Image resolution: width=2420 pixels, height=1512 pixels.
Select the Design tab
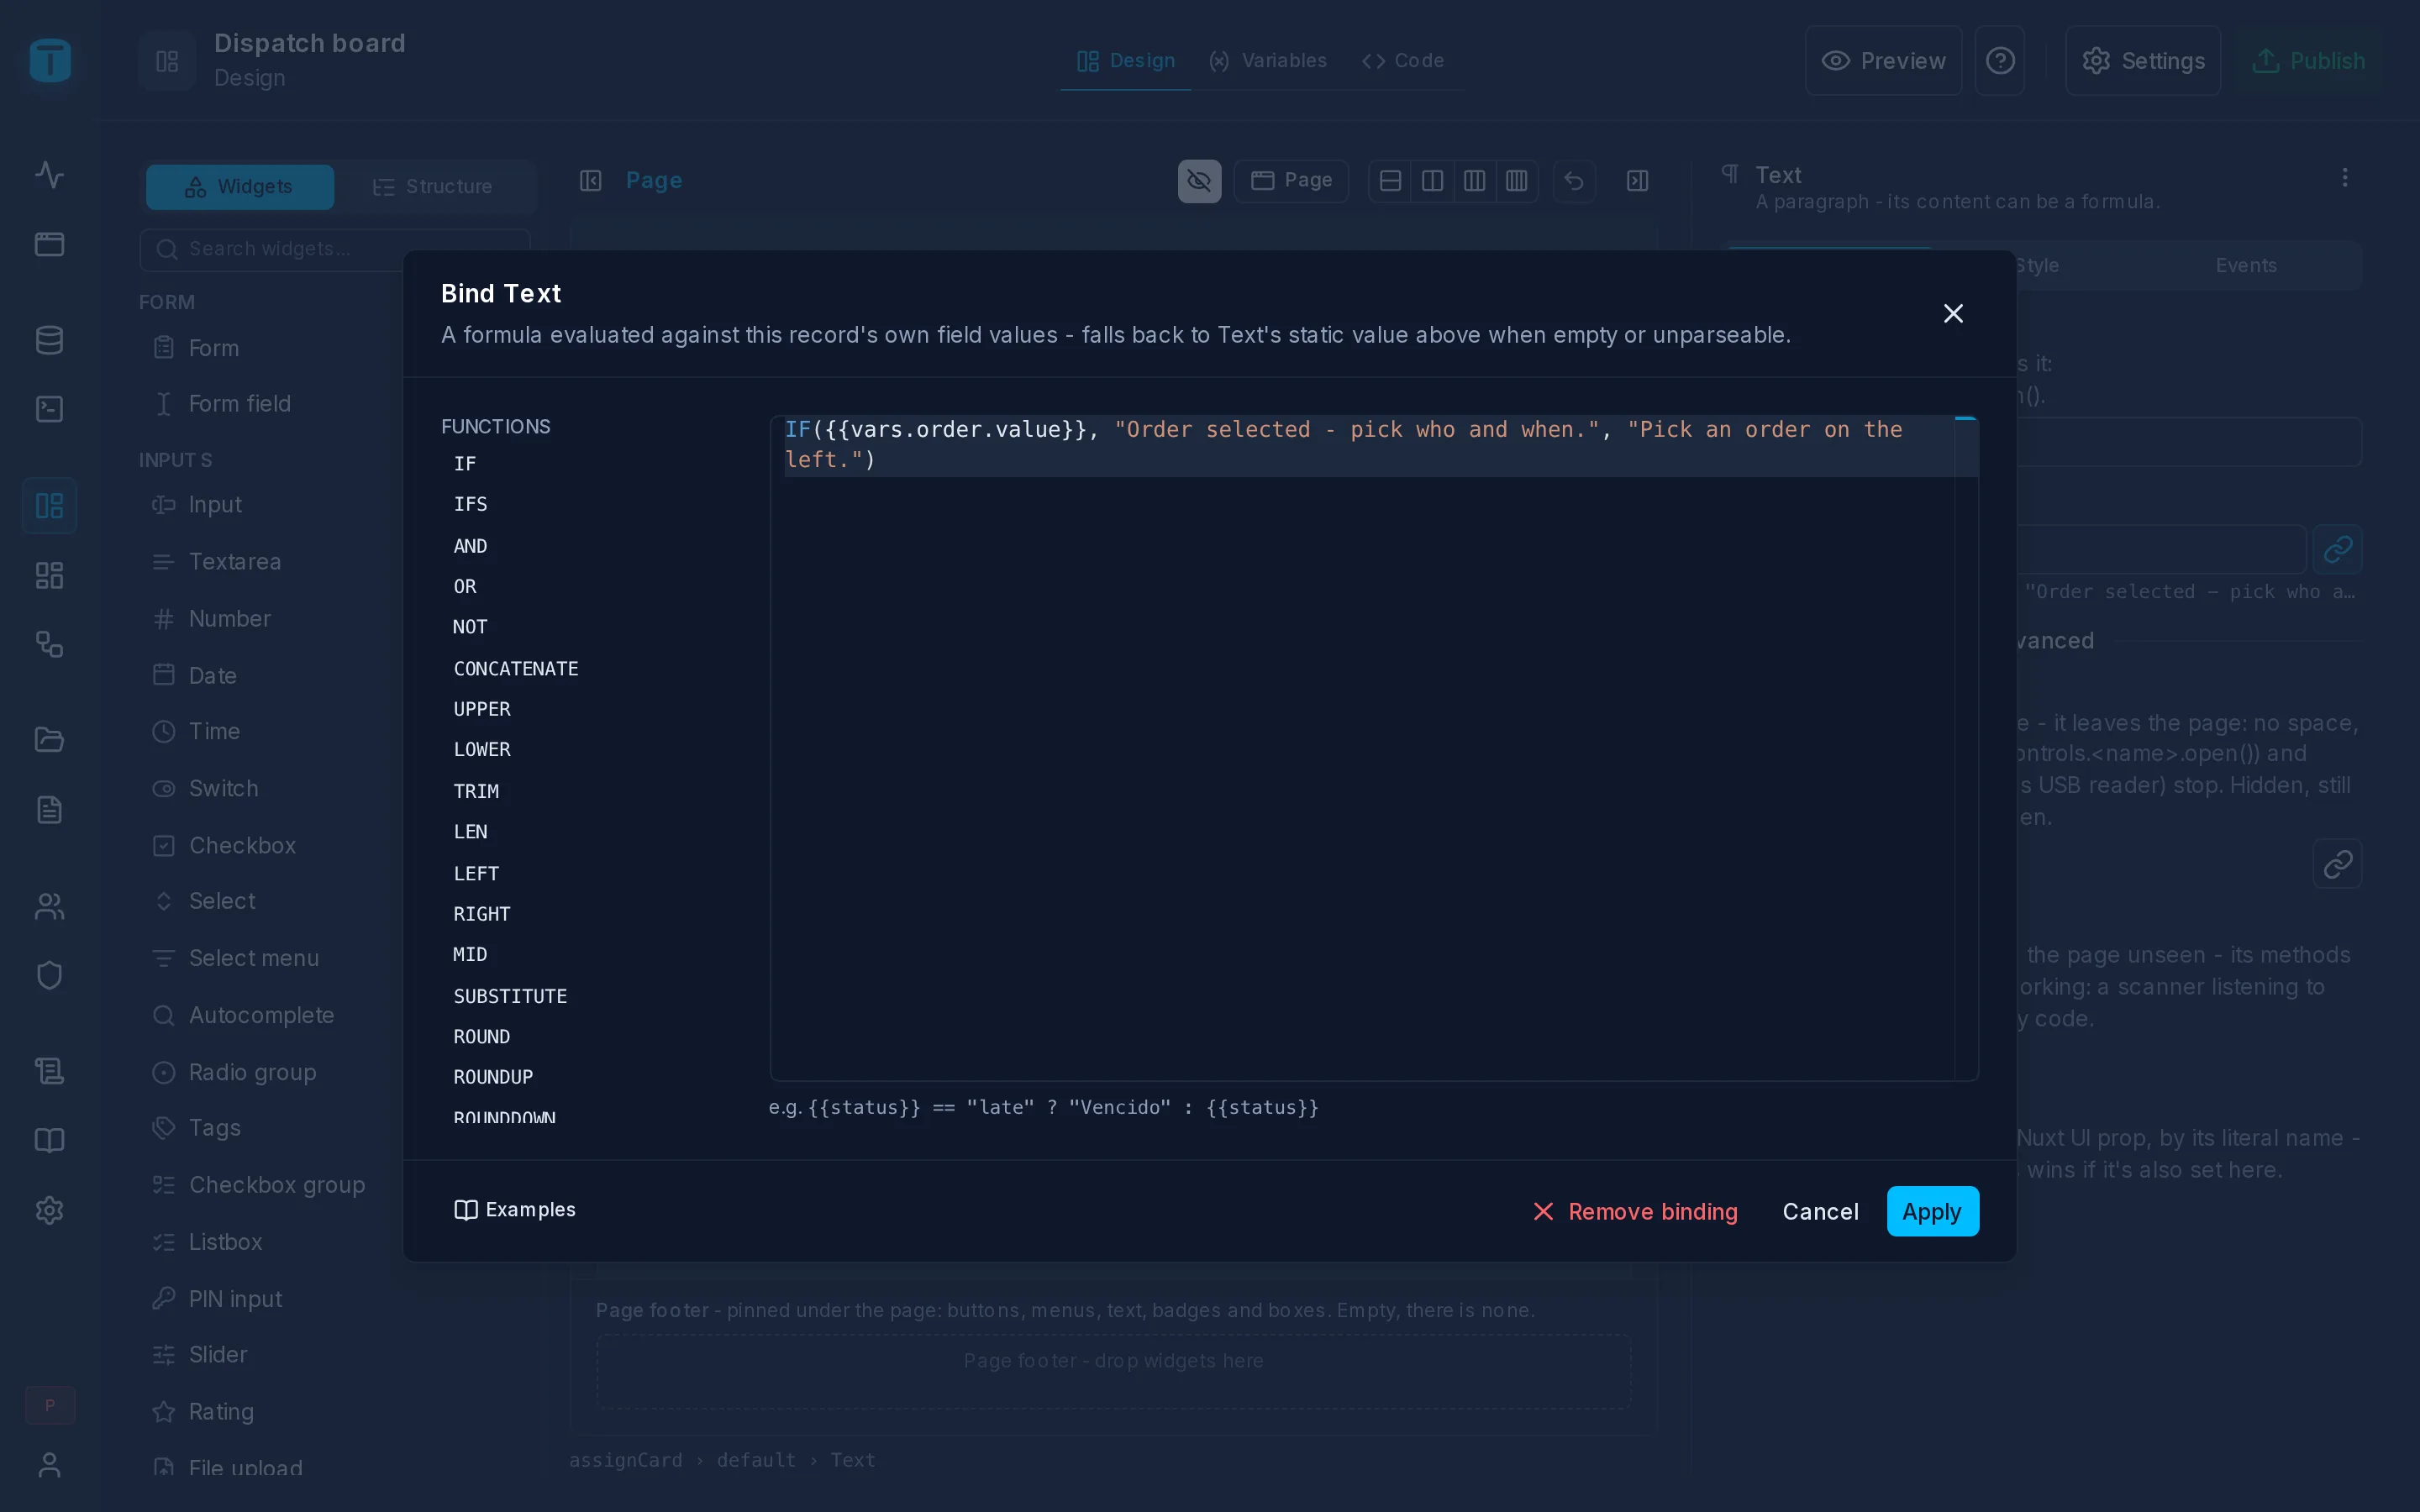coord(1126,60)
